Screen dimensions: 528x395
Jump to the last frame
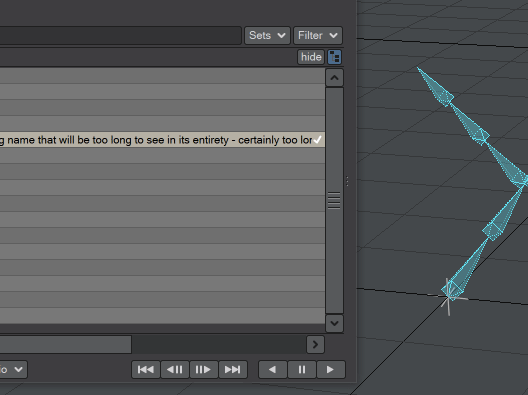click(233, 370)
